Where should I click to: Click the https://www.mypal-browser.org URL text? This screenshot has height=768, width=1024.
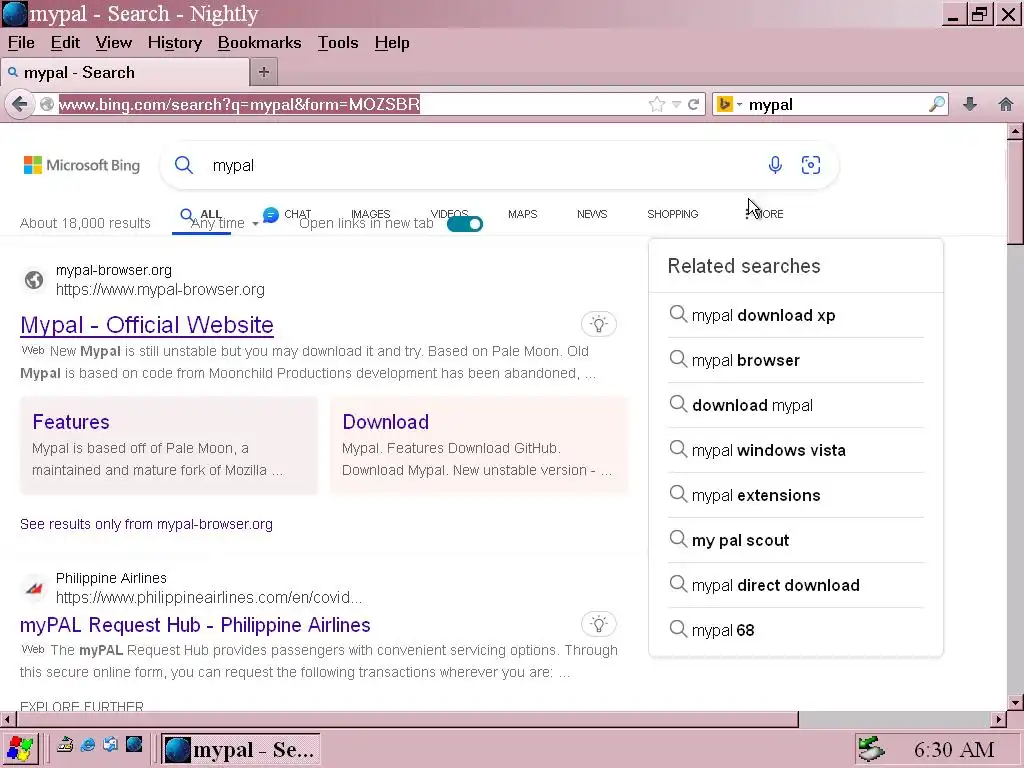coord(160,289)
